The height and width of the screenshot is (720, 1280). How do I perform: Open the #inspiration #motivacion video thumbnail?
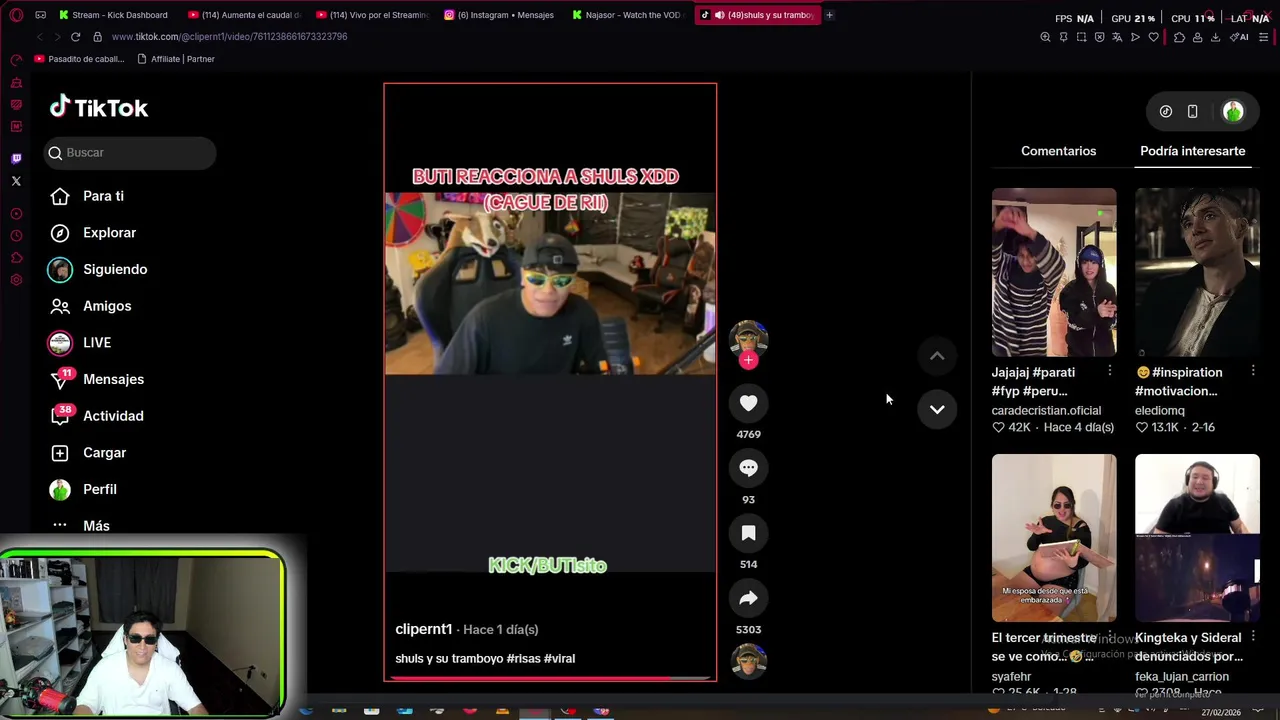1197,272
